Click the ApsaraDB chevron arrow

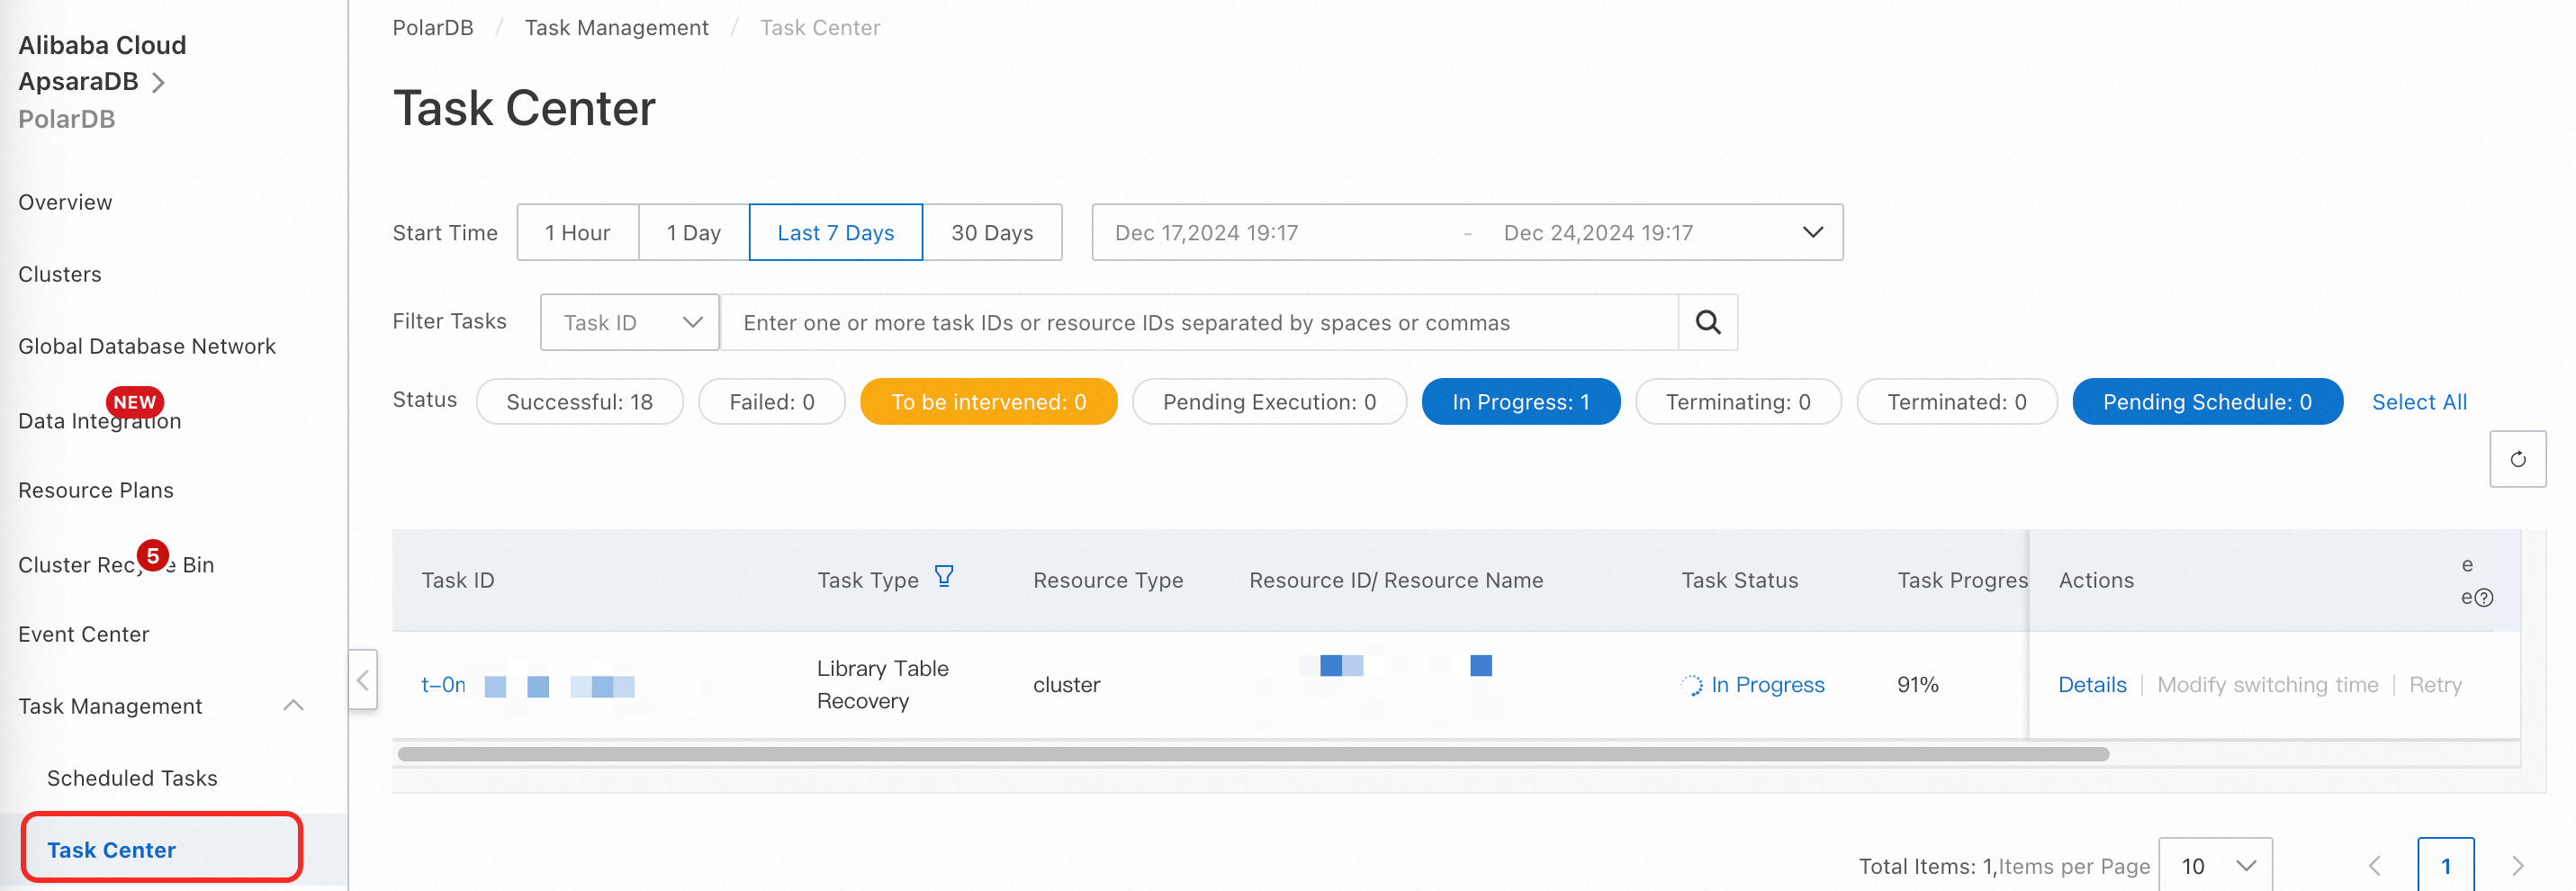(158, 82)
